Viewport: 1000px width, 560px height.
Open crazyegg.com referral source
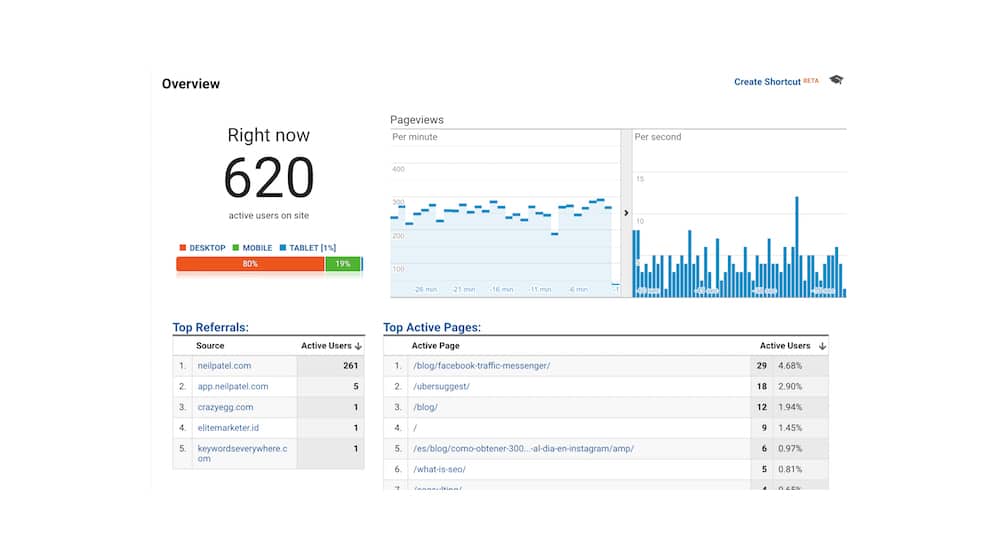(225, 407)
